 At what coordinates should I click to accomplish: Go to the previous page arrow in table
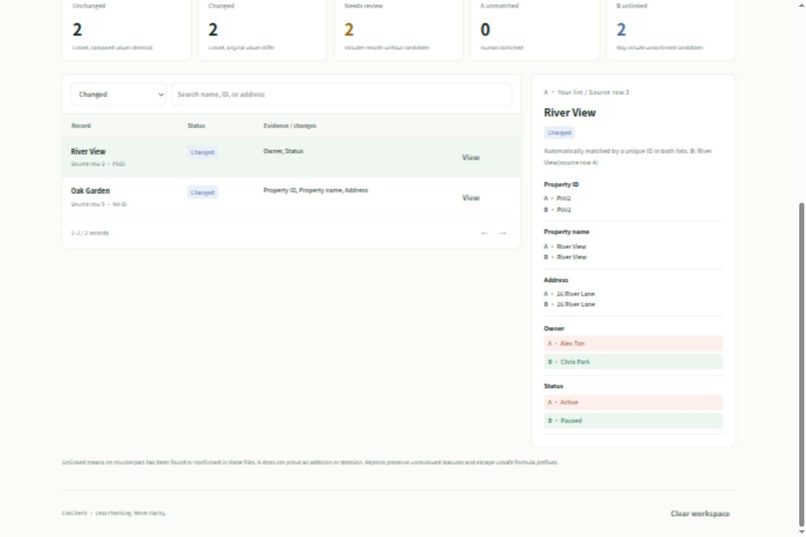(x=484, y=233)
